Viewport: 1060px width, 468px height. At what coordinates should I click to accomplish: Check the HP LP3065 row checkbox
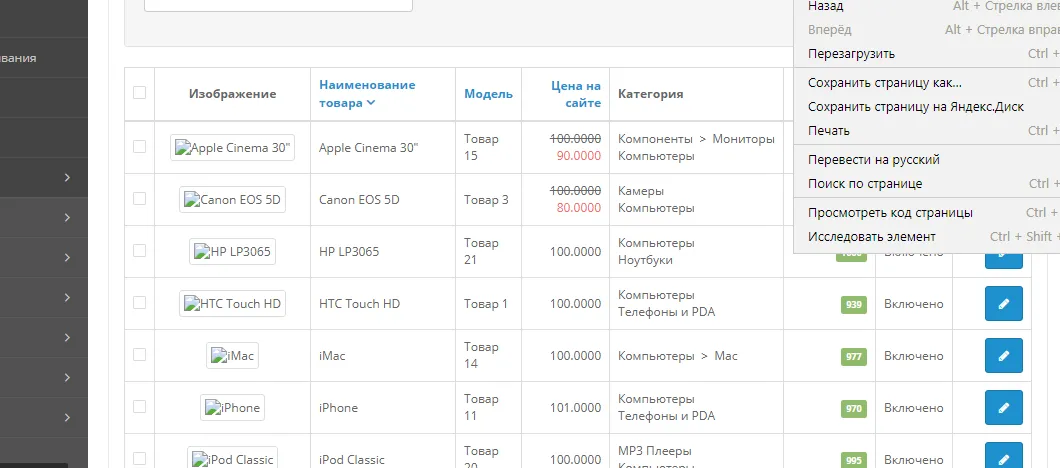139,250
